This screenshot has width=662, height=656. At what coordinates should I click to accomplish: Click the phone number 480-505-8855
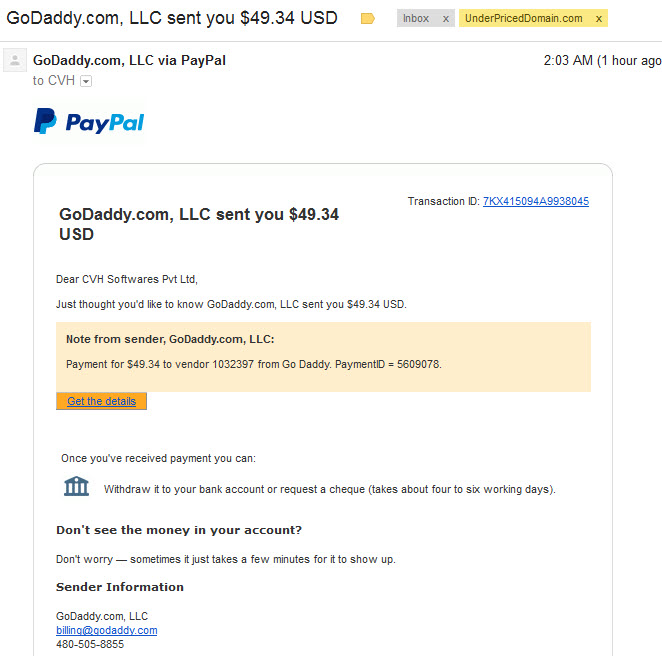click(90, 644)
